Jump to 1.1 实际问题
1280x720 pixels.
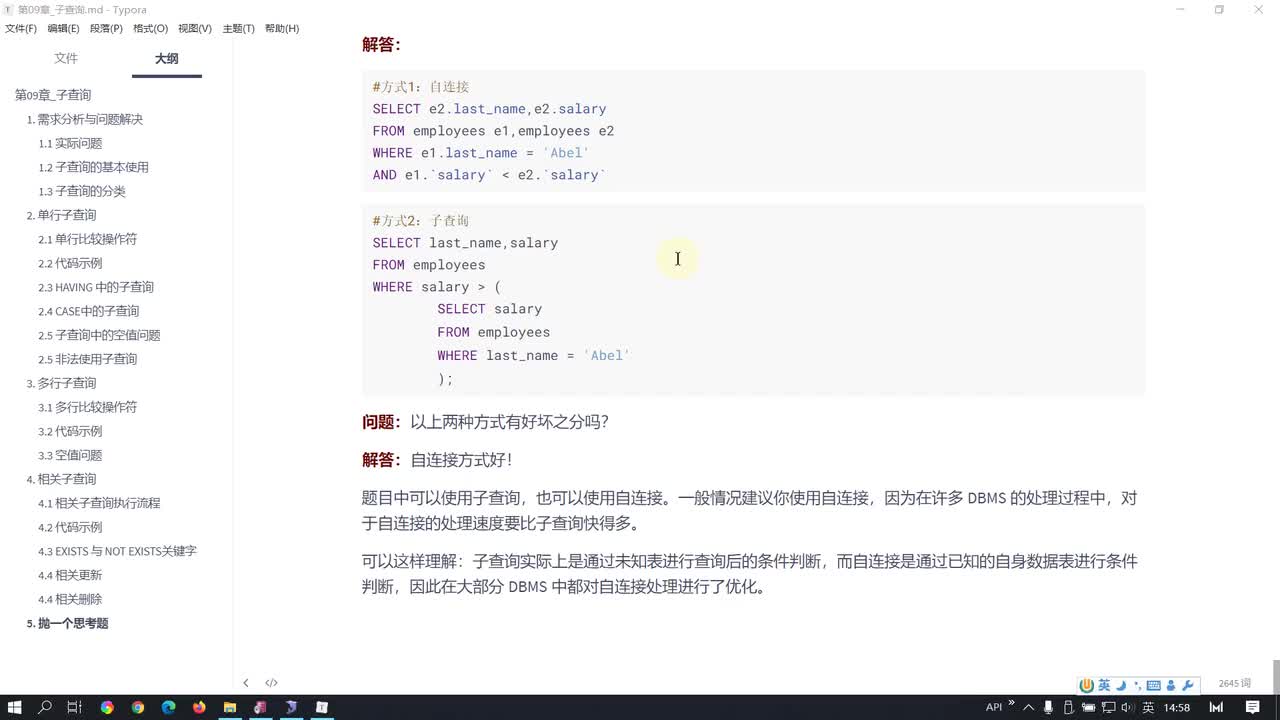tap(70, 143)
